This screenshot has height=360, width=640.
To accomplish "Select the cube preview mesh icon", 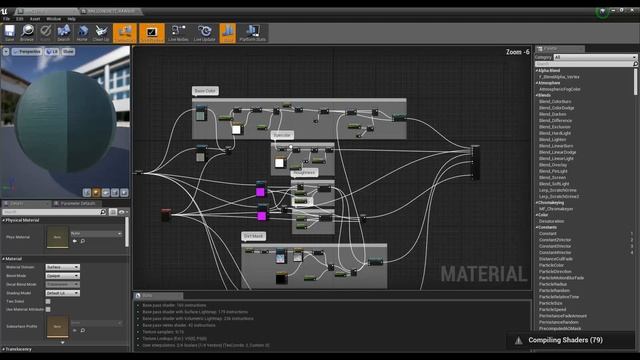I will click(x=115, y=192).
